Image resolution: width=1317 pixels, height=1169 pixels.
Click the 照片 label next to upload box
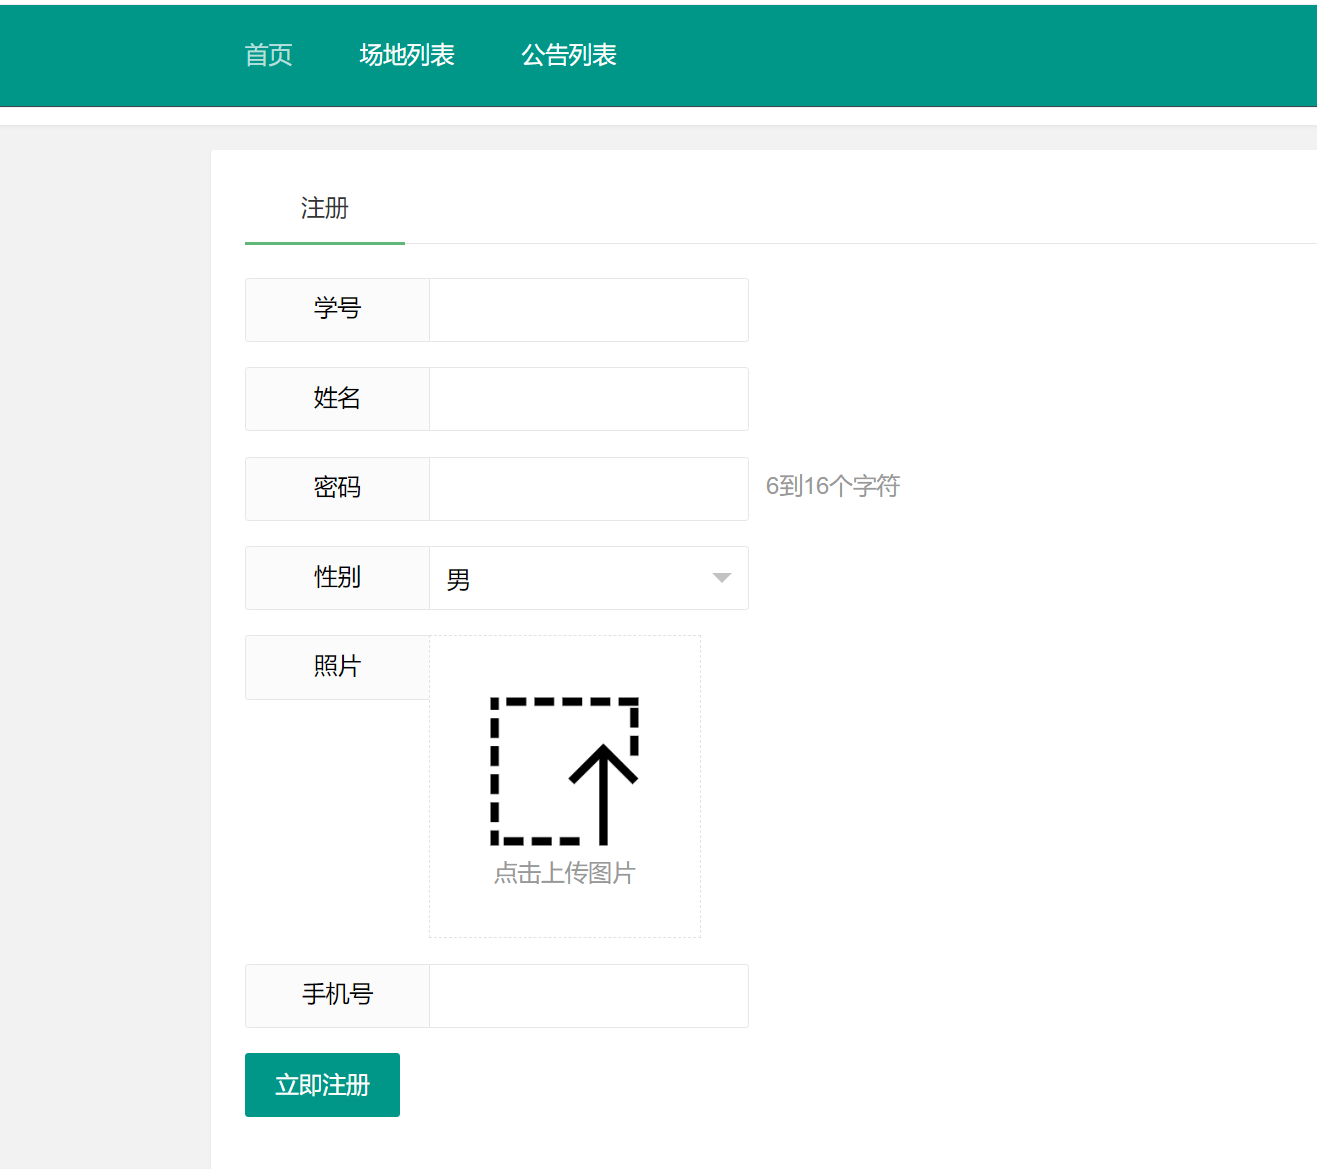[x=337, y=666]
